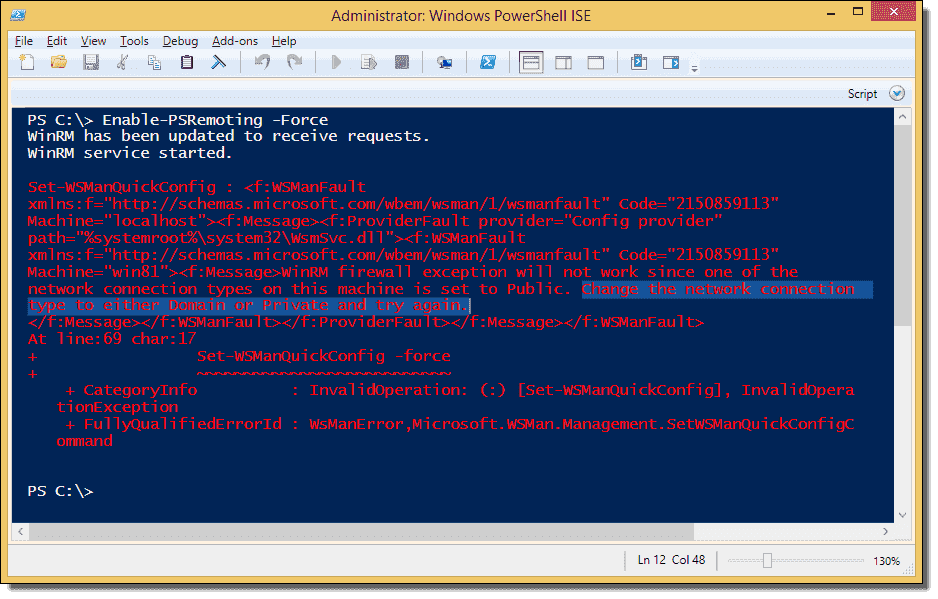Image resolution: width=938 pixels, height=599 pixels.
Task: Click the Run Selection icon
Action: pos(369,62)
